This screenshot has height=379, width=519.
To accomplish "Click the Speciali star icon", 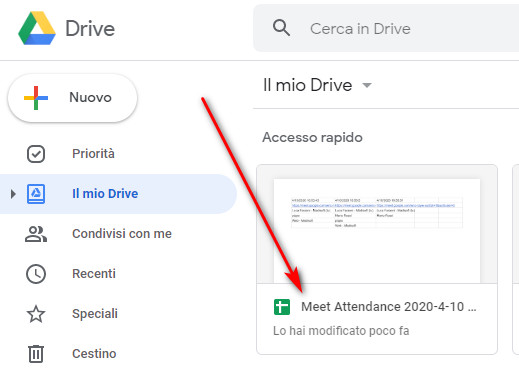I will [x=36, y=314].
